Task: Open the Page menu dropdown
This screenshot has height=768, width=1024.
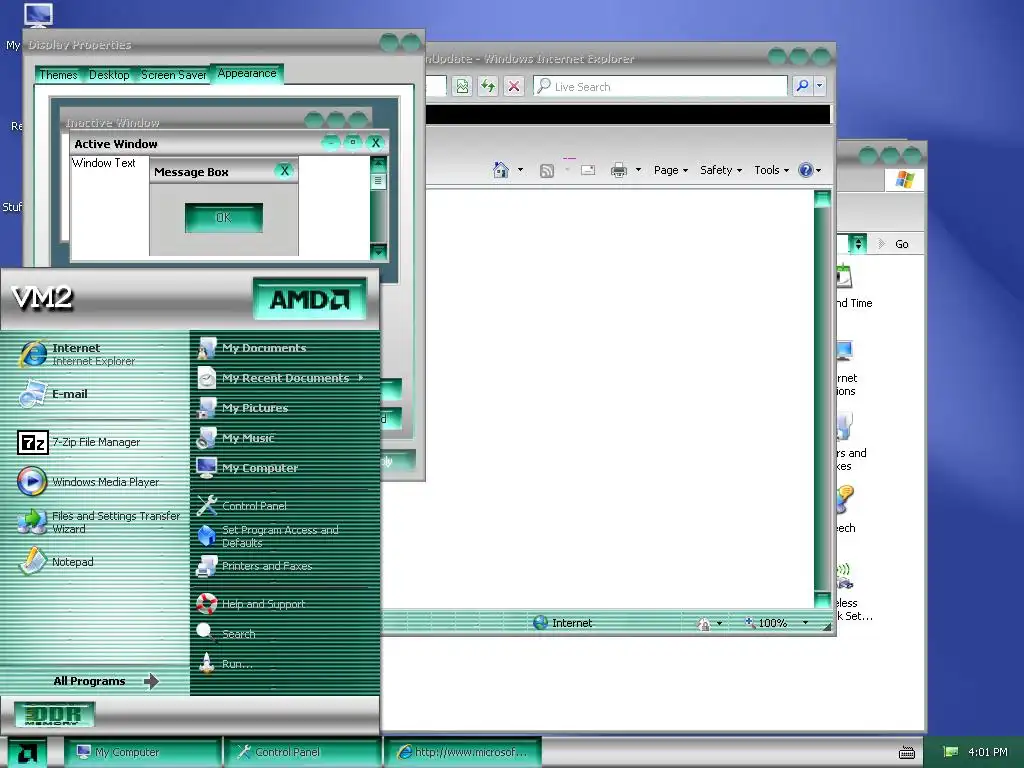Action: (x=671, y=170)
